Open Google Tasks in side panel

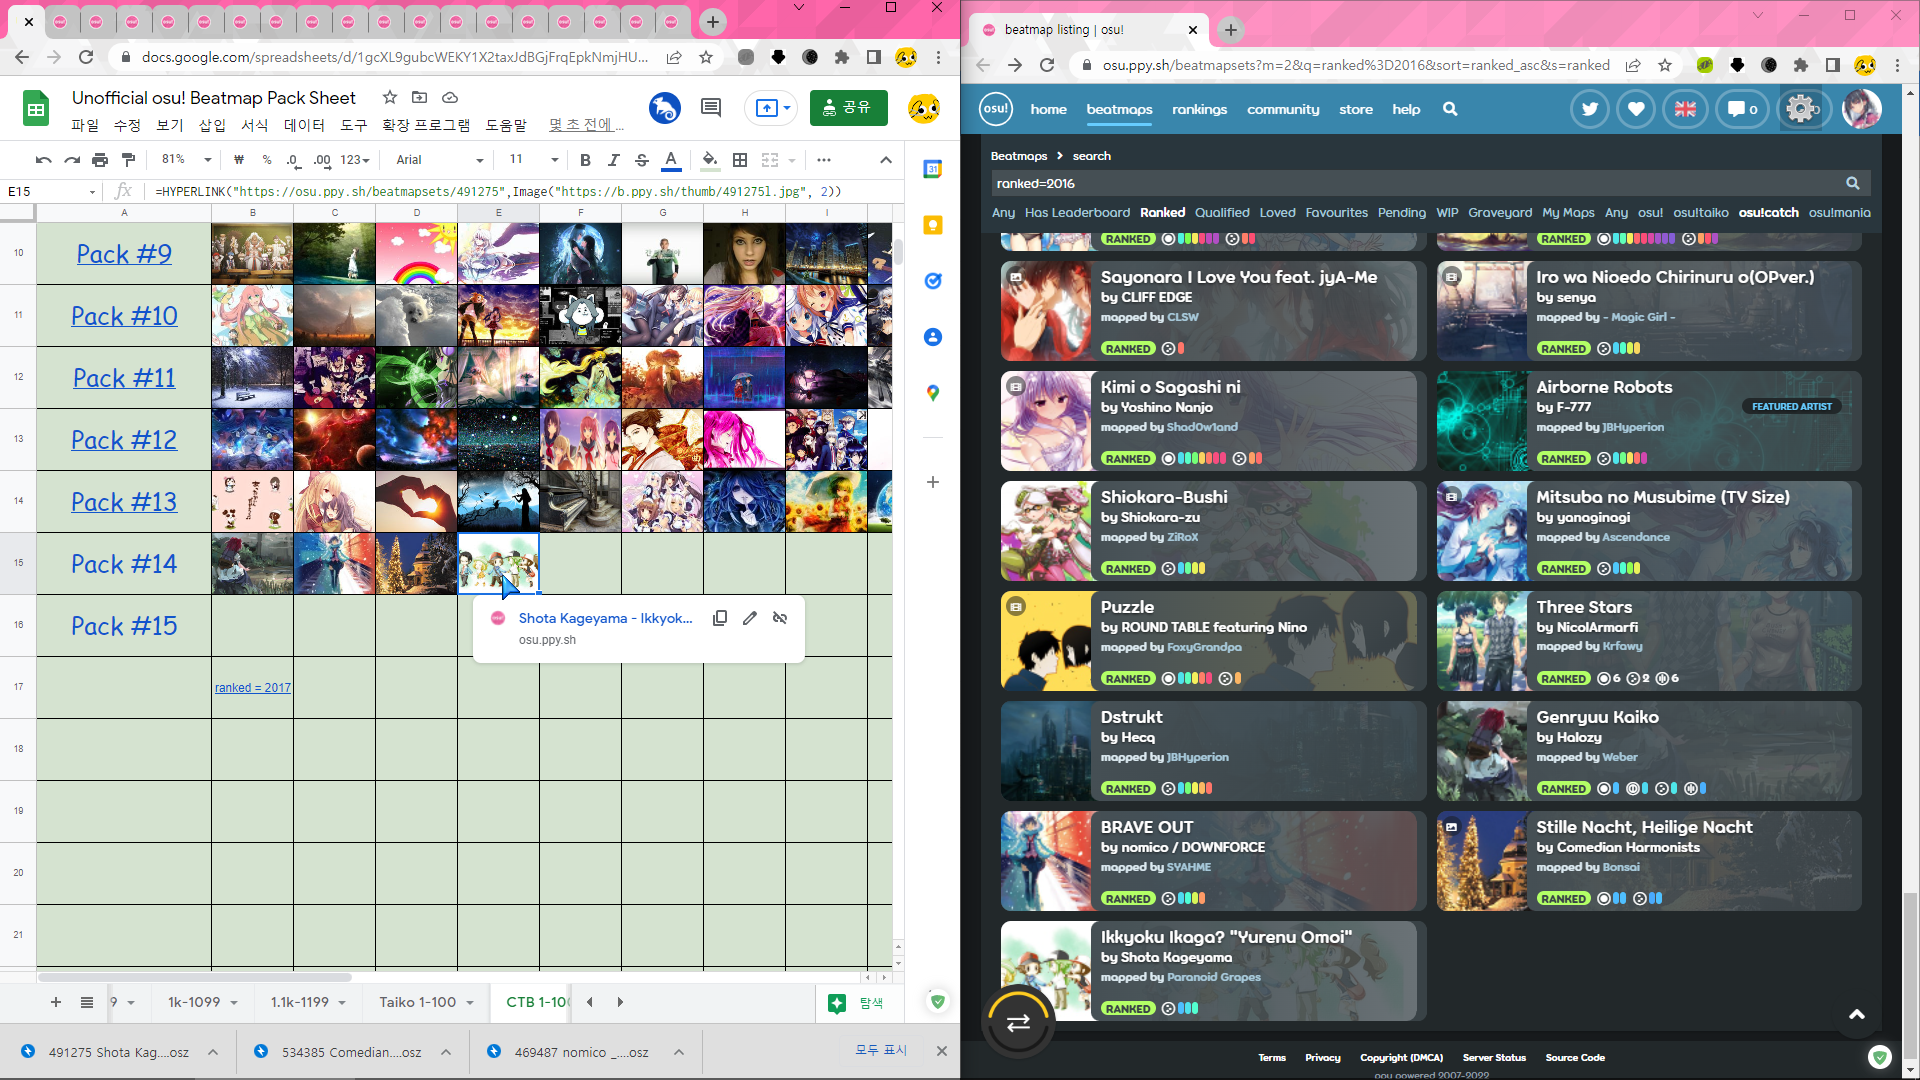933,281
